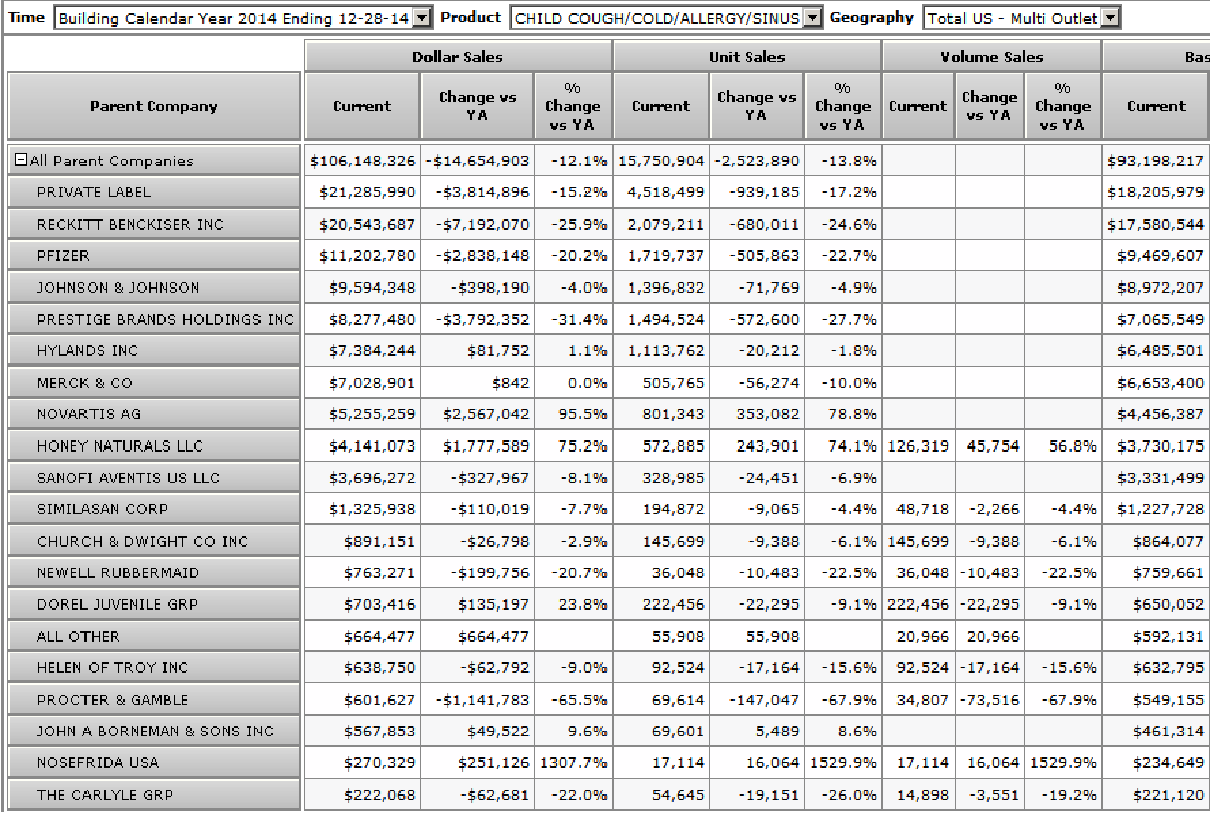
Task: Select the PROCTER & GAMBLE row
Action: pos(112,700)
